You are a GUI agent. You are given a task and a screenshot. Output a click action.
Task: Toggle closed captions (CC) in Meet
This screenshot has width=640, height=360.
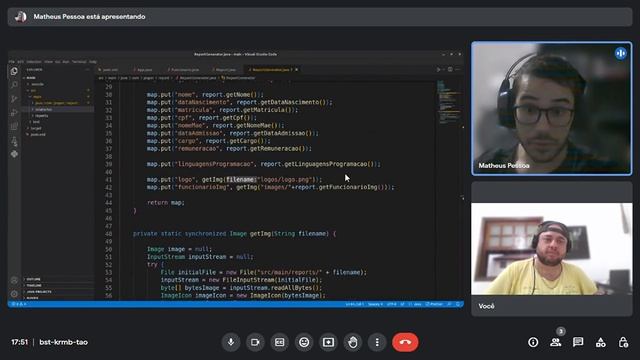click(x=280, y=342)
